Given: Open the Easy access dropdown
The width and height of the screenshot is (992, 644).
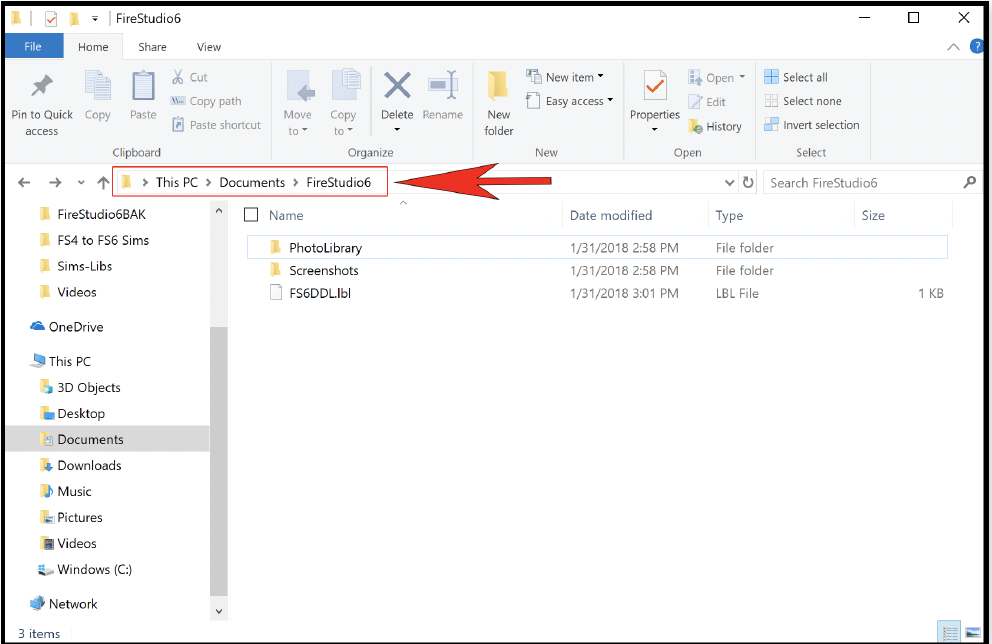Looking at the screenshot, I should 569,101.
